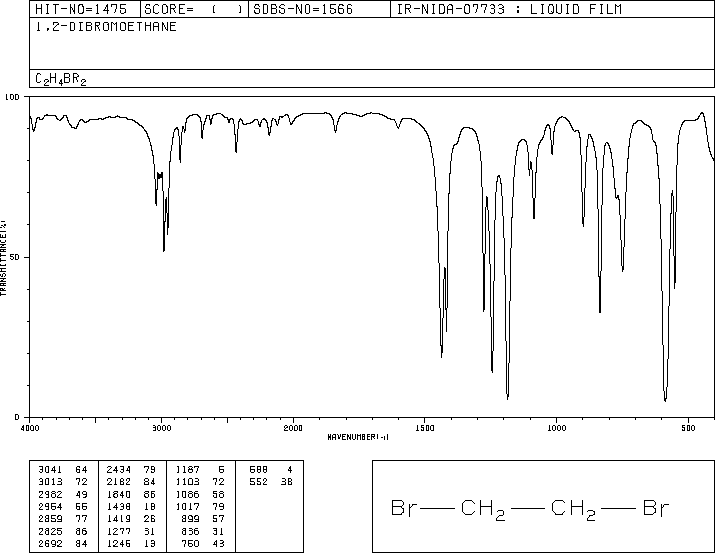This screenshot has height=553, width=715.
Task: Click the right Br atom in structure
Action: [656, 507]
